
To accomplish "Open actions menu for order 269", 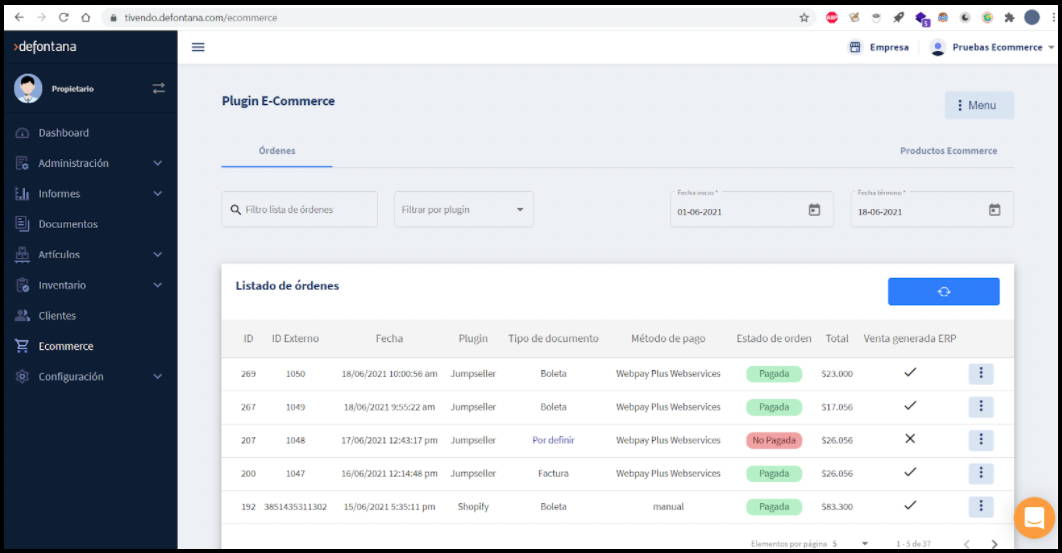I will (x=980, y=373).
